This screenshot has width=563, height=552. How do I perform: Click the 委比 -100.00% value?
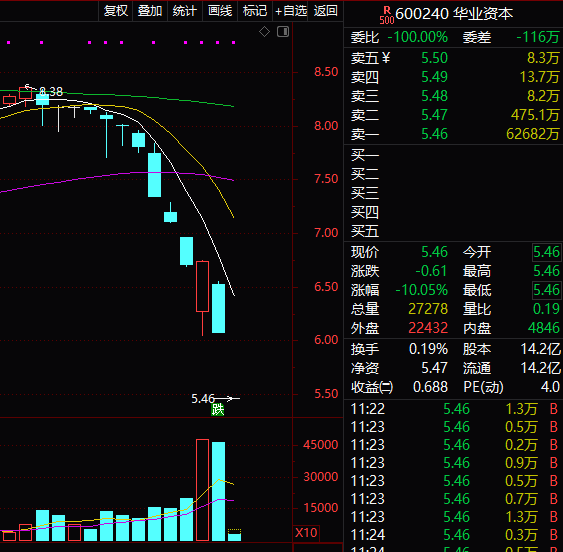pyautogui.click(x=418, y=37)
